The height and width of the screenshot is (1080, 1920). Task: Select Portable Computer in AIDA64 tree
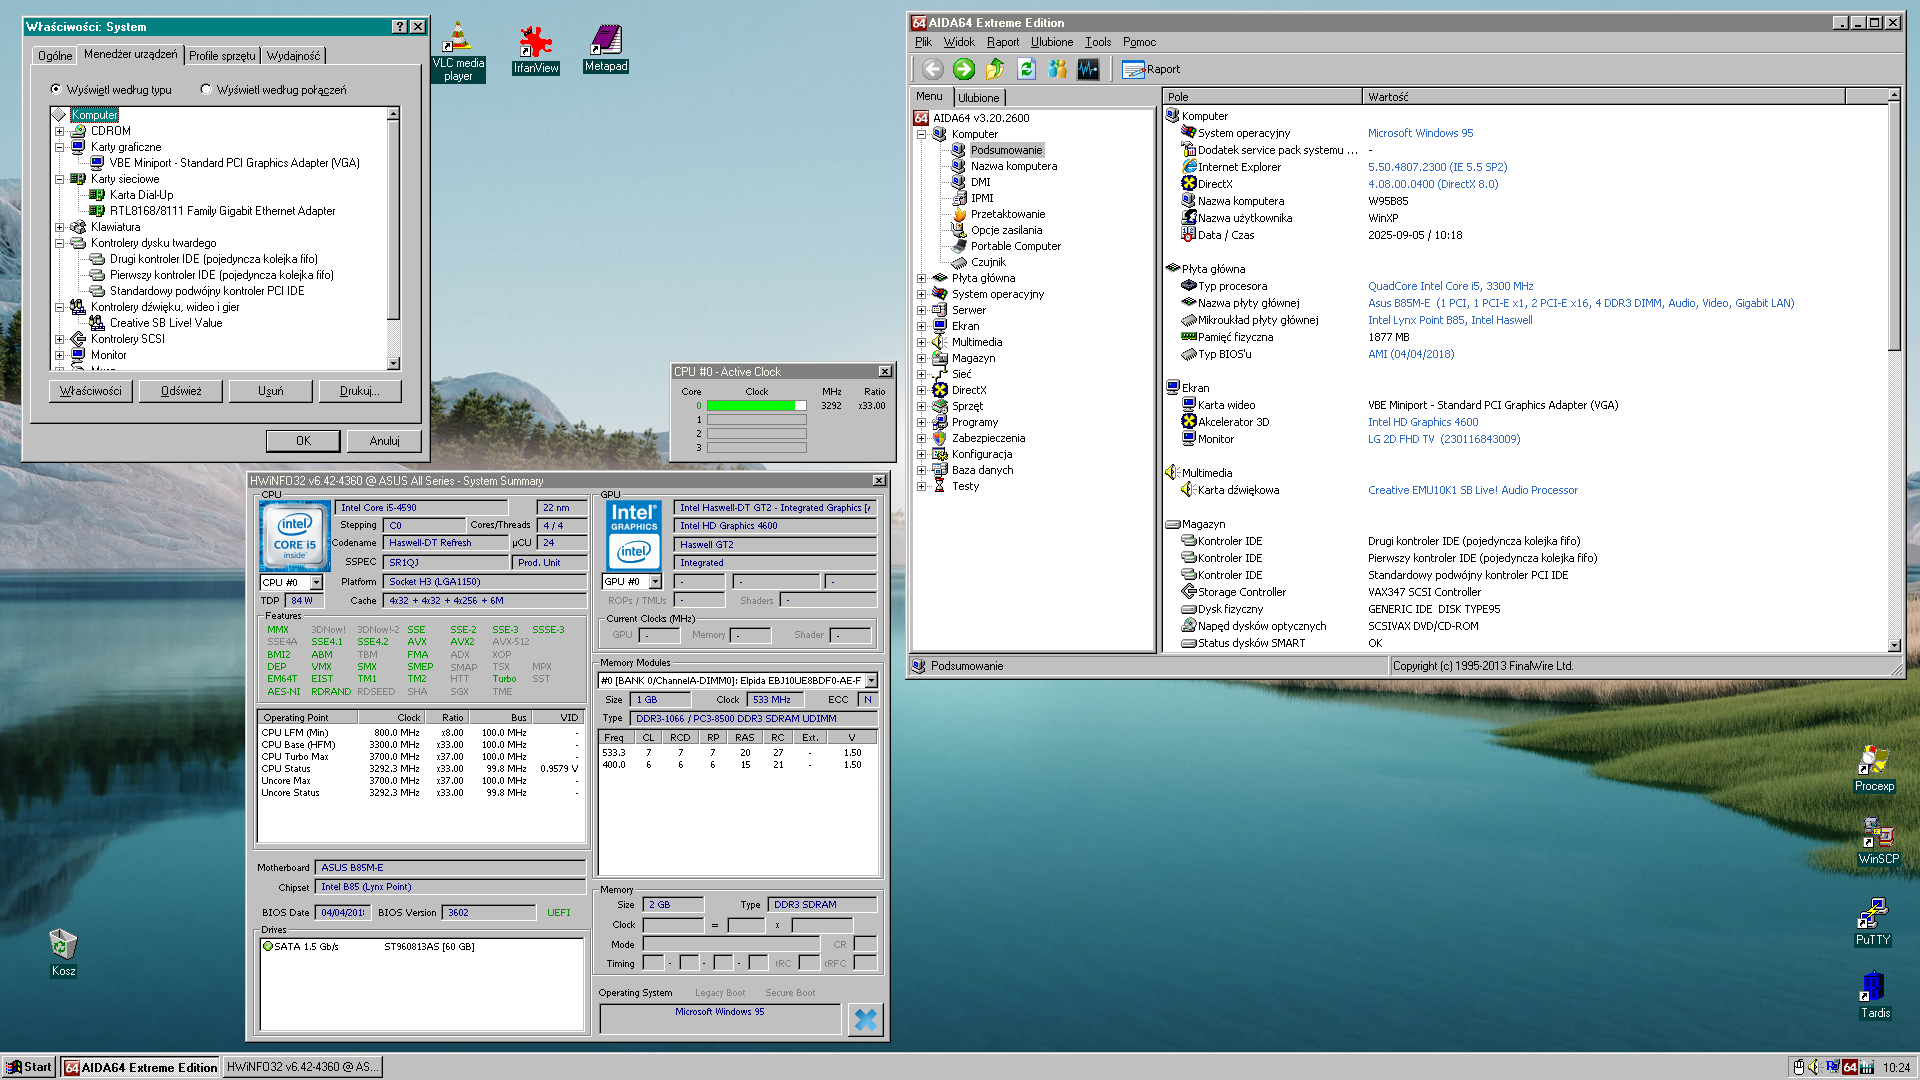pos(1016,246)
